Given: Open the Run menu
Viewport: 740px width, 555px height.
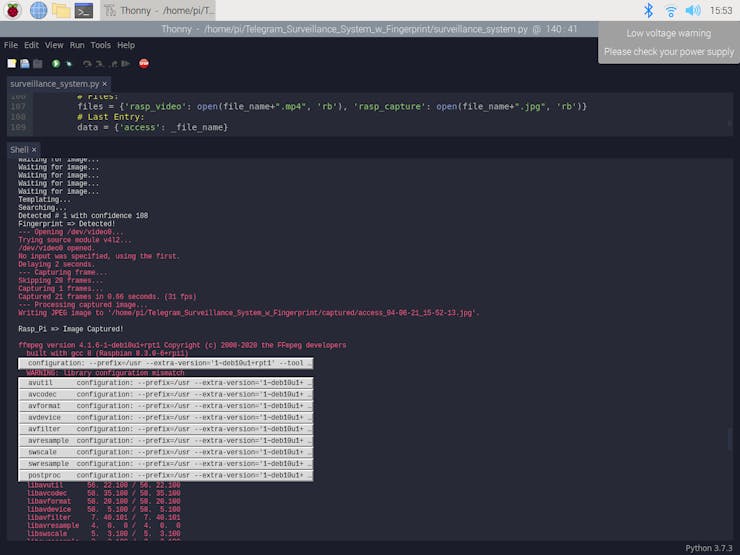Looking at the screenshot, I should click(77, 45).
